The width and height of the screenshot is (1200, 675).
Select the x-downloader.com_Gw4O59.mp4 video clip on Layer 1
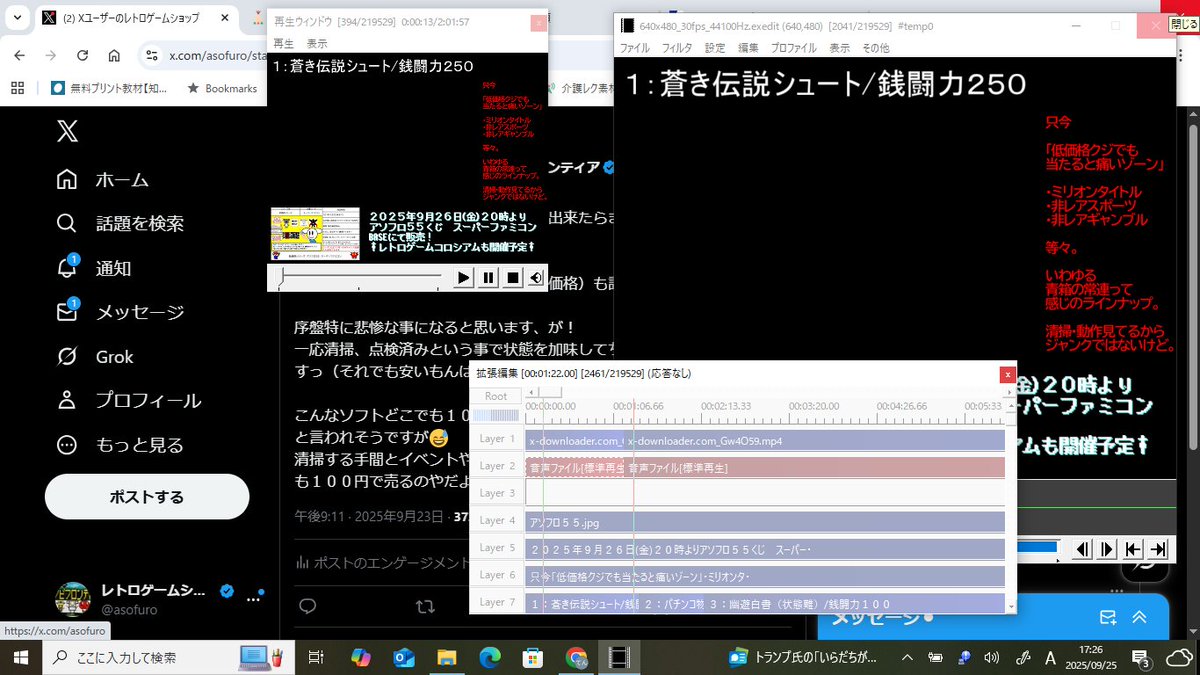pyautogui.click(x=815, y=440)
